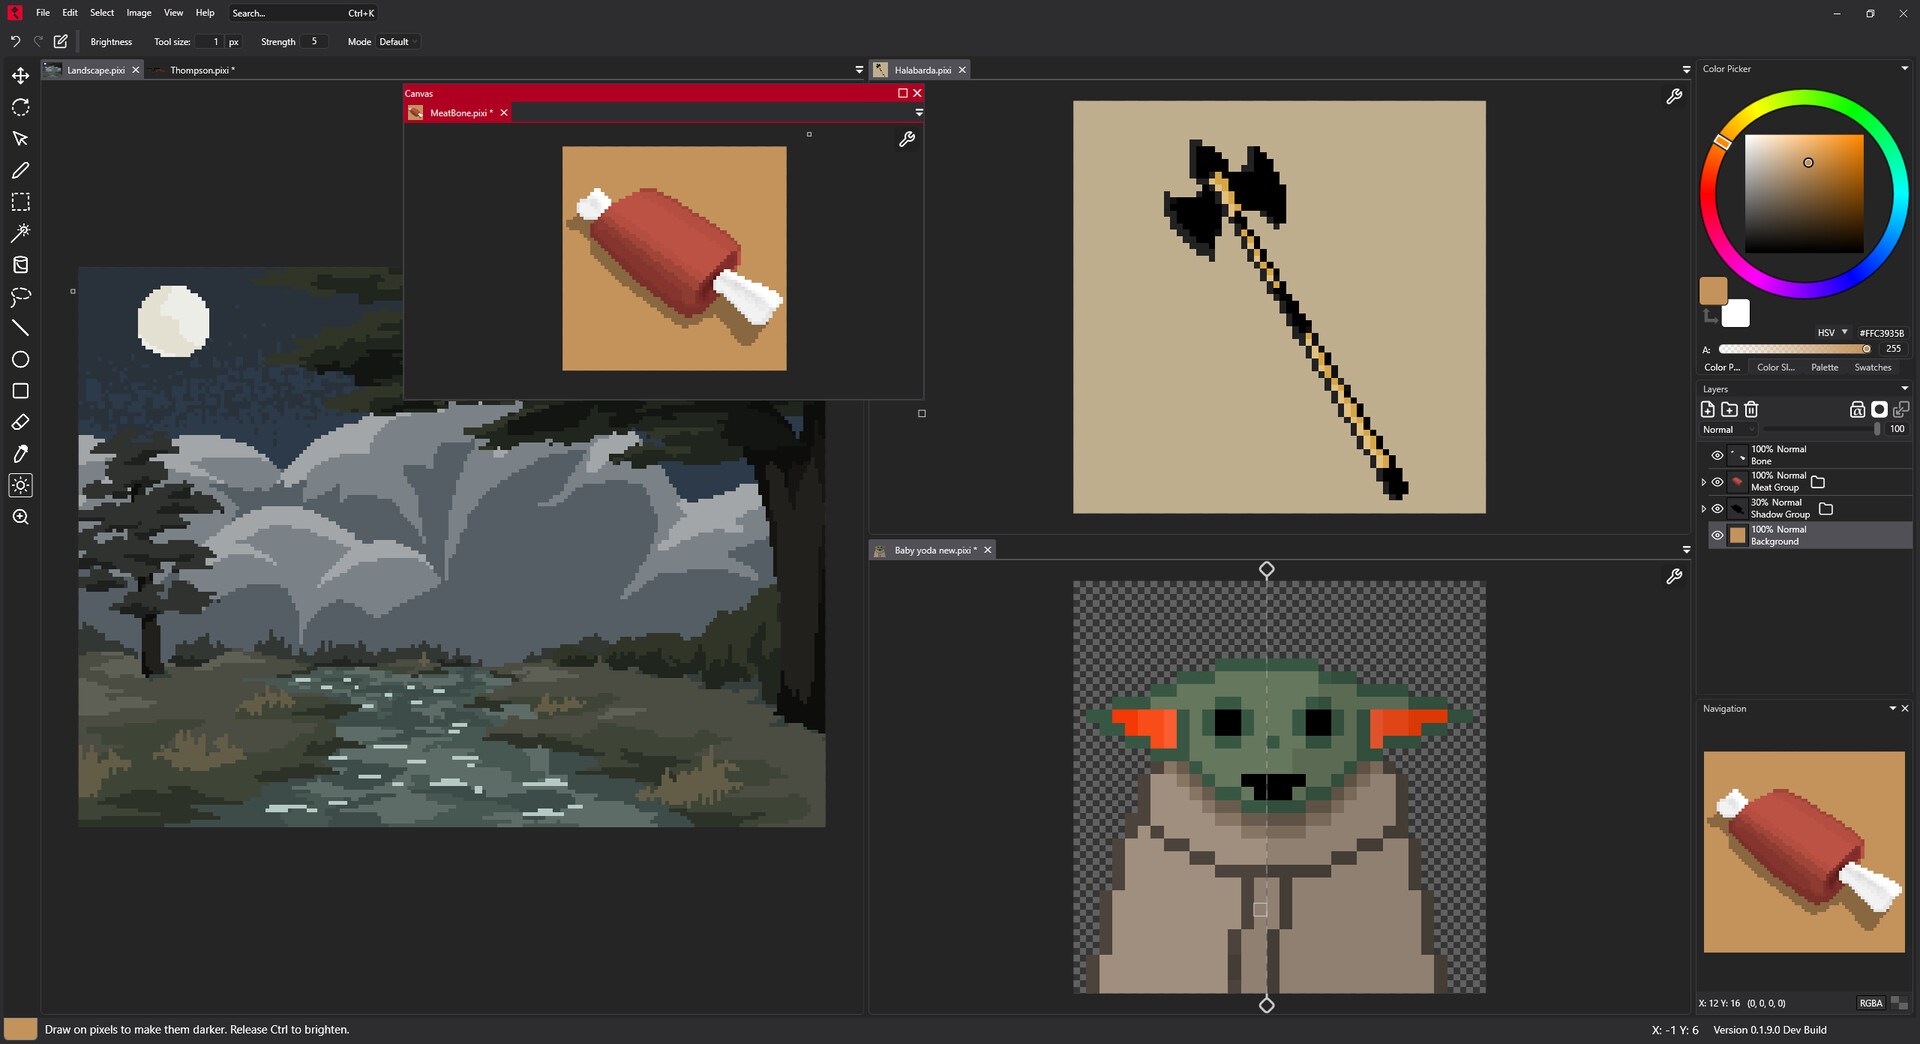Expand the Meat Group layer
Screen dimensions: 1920x1044
[x=1704, y=481]
